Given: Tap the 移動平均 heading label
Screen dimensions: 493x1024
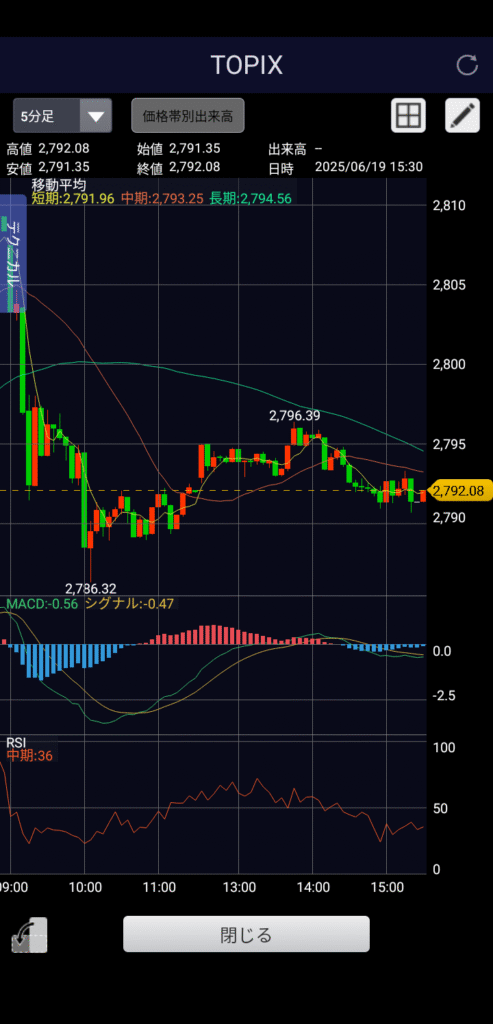Looking at the screenshot, I should tap(59, 185).
